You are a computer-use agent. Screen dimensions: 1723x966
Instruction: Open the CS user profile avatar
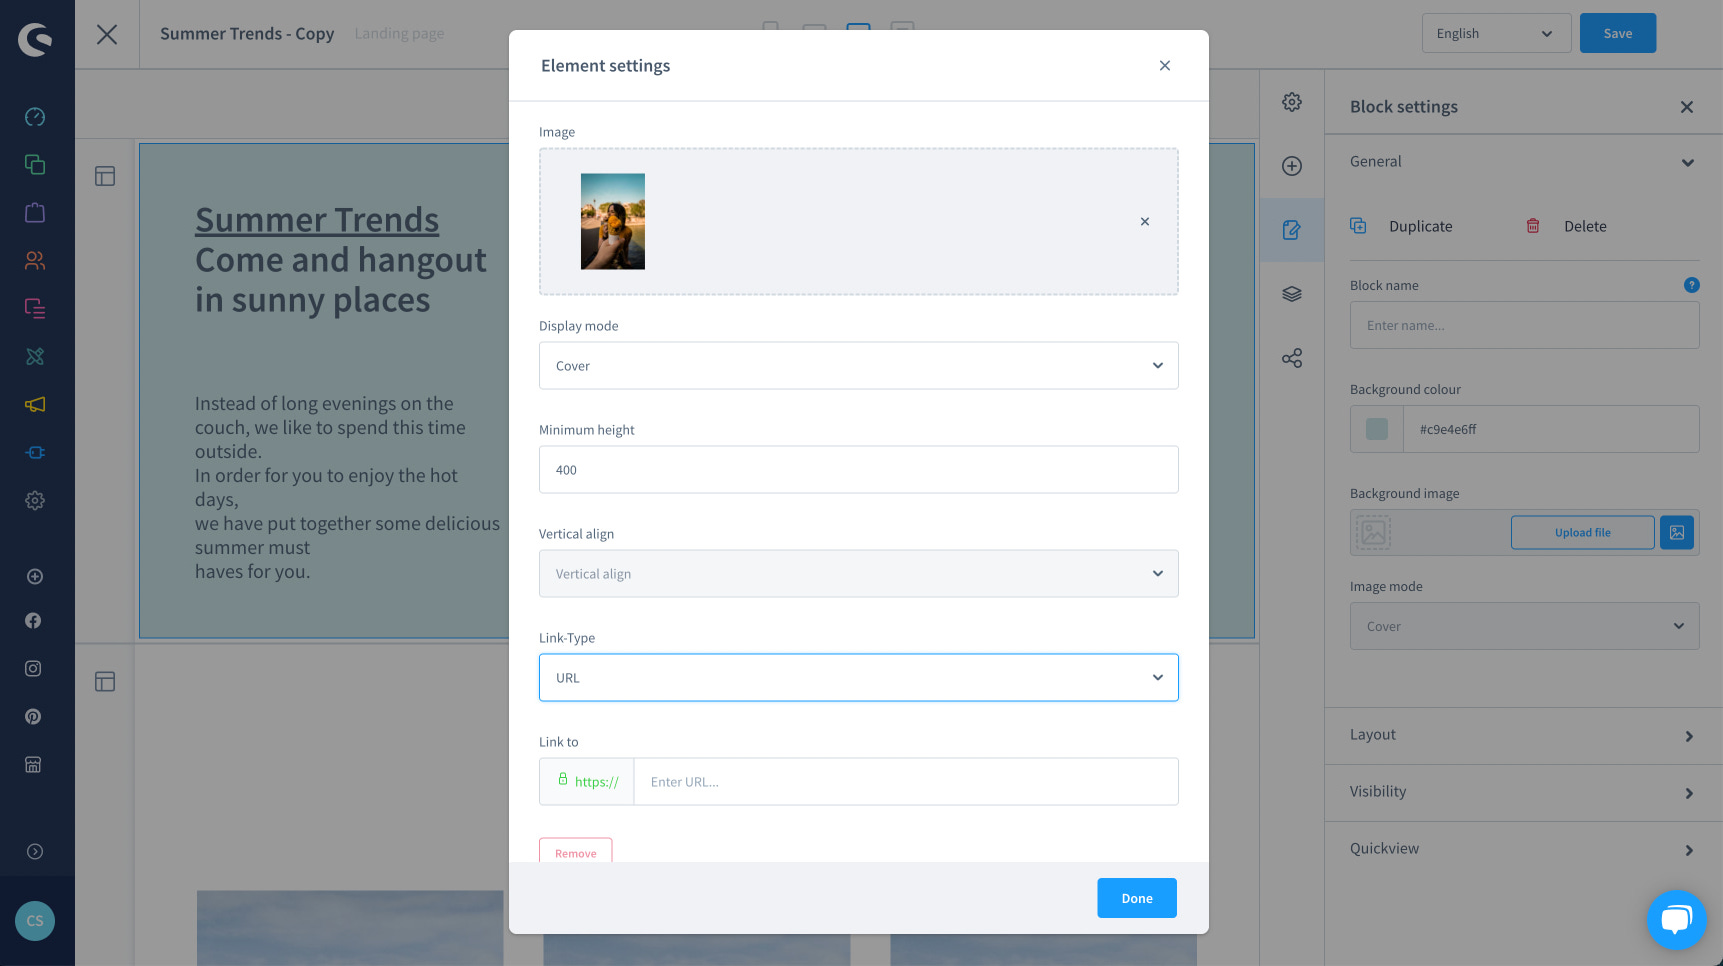click(35, 921)
